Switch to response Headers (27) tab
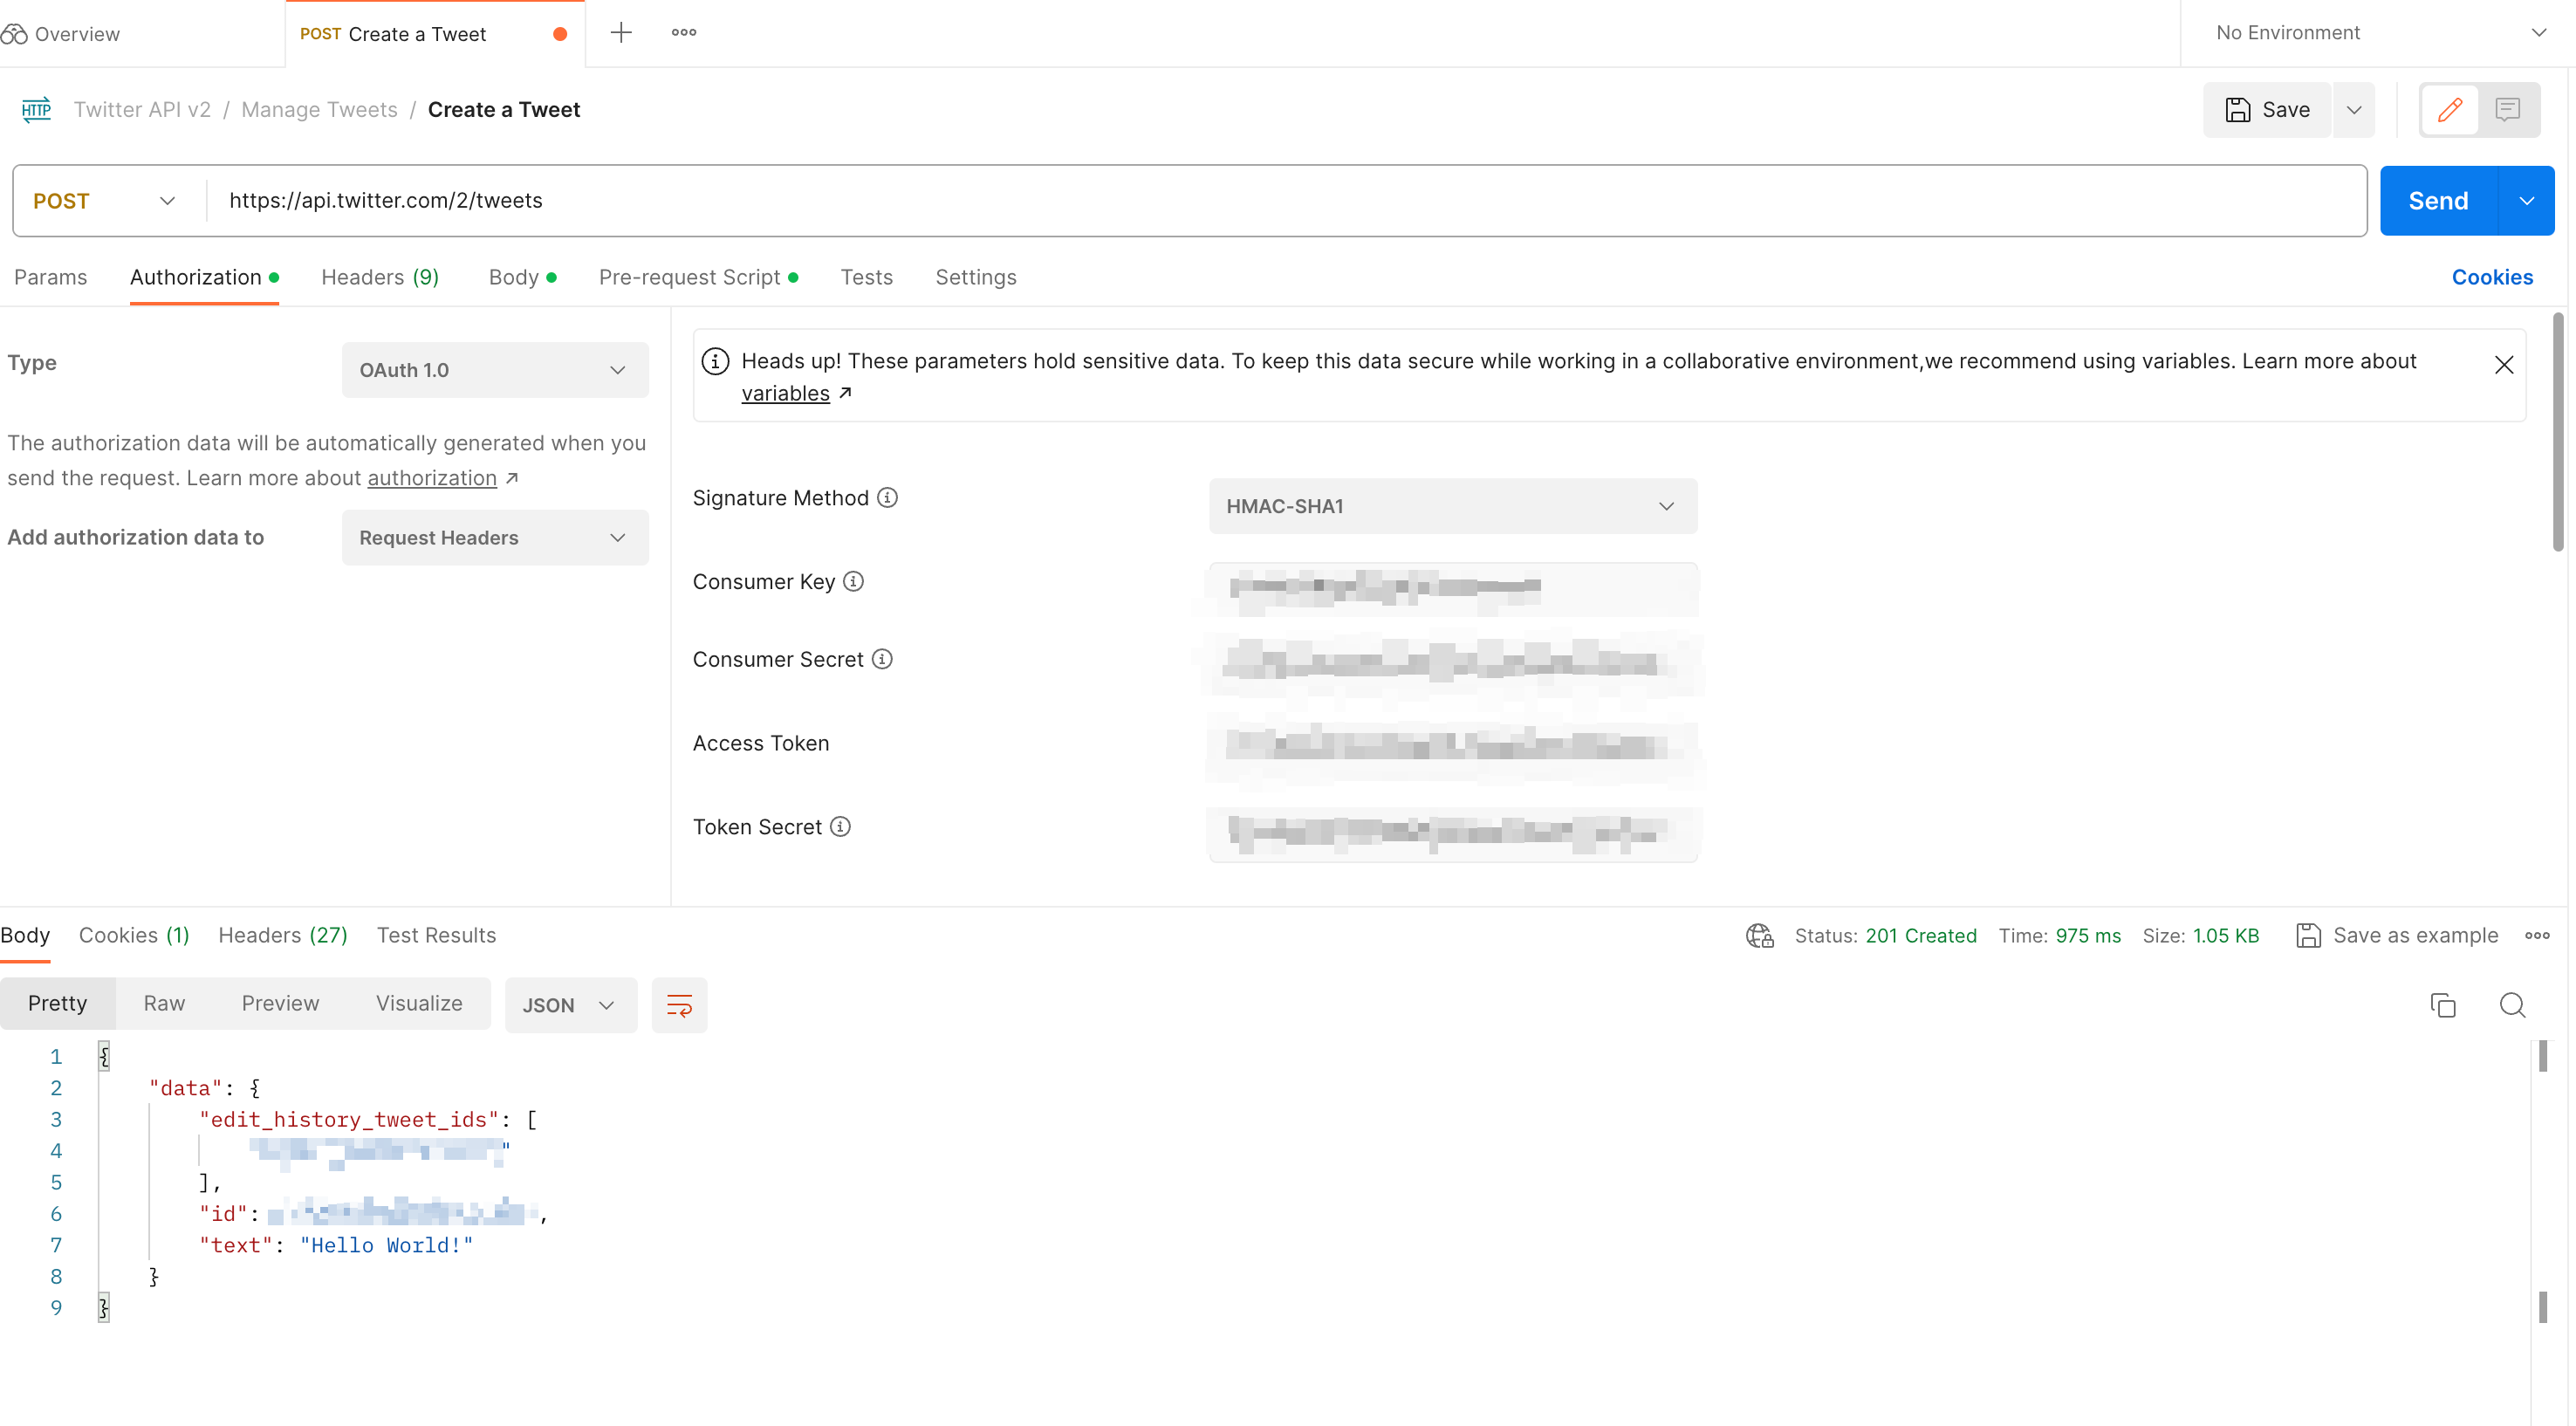 pyautogui.click(x=283, y=935)
